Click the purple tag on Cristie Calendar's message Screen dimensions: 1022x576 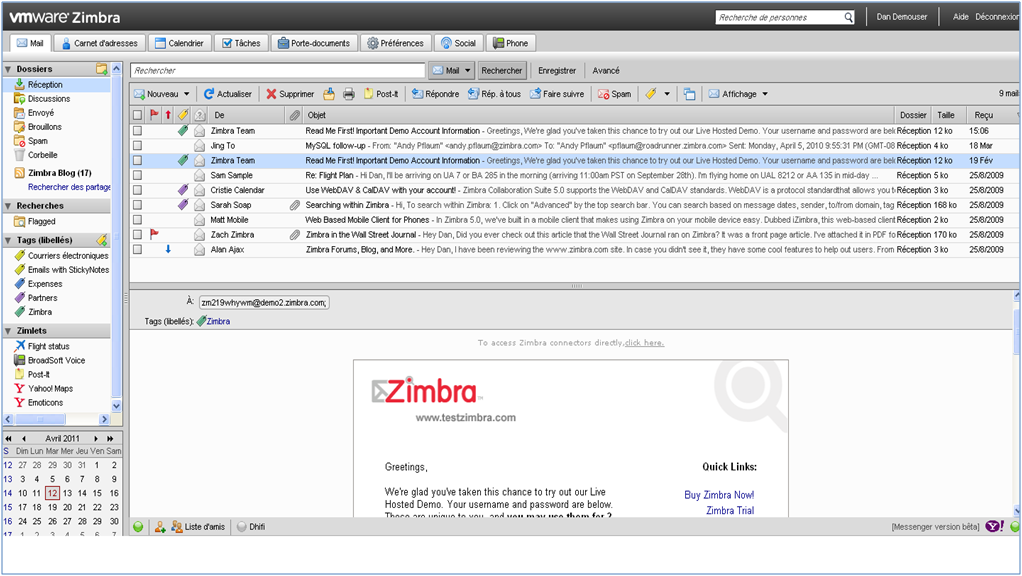pyautogui.click(x=183, y=190)
